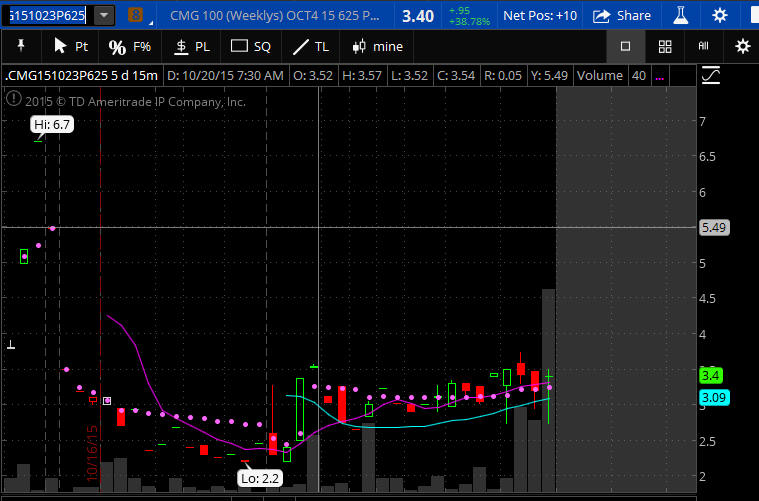This screenshot has height=501, width=759.
Task: Open the Share menu
Action: (x=622, y=16)
